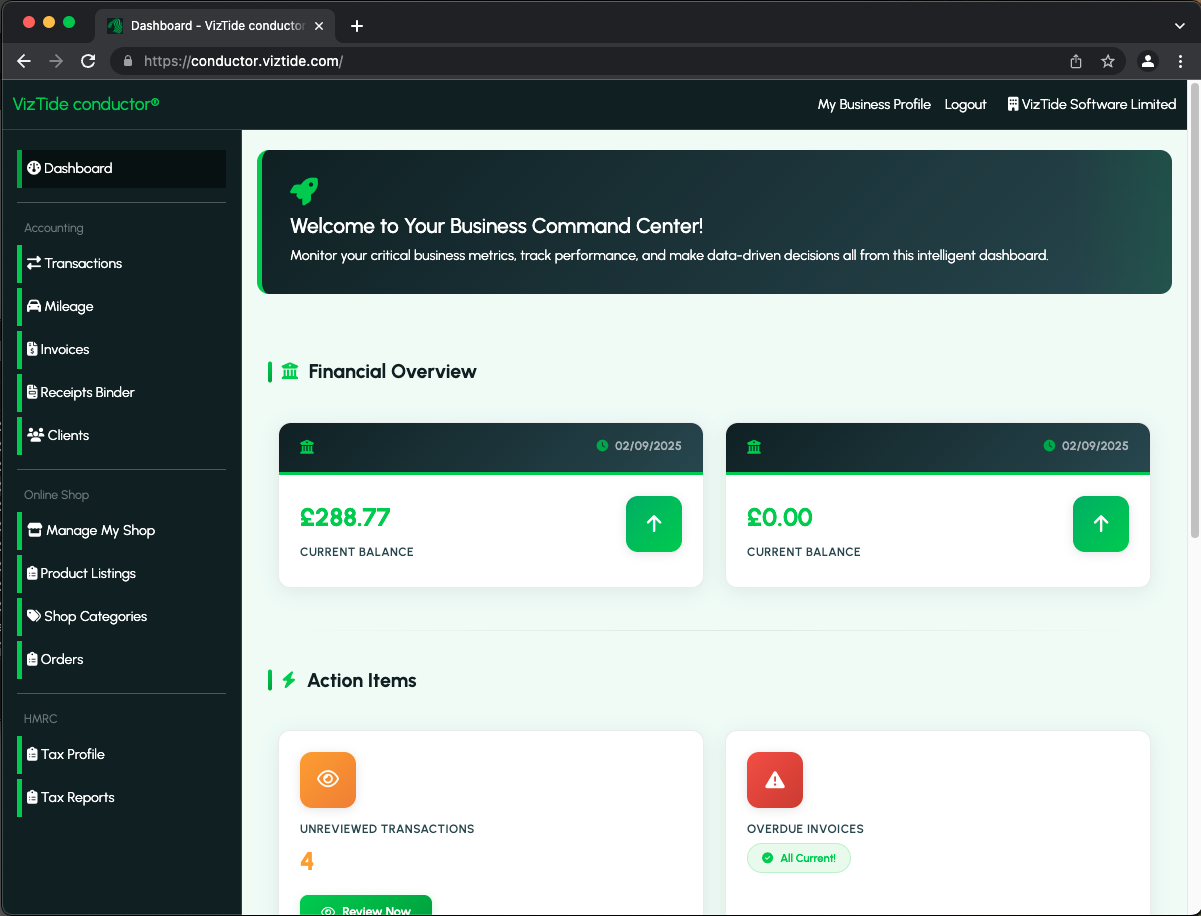Reload the page with the refresh button
Screen dimensions: 1201x916
pyautogui.click(x=88, y=61)
